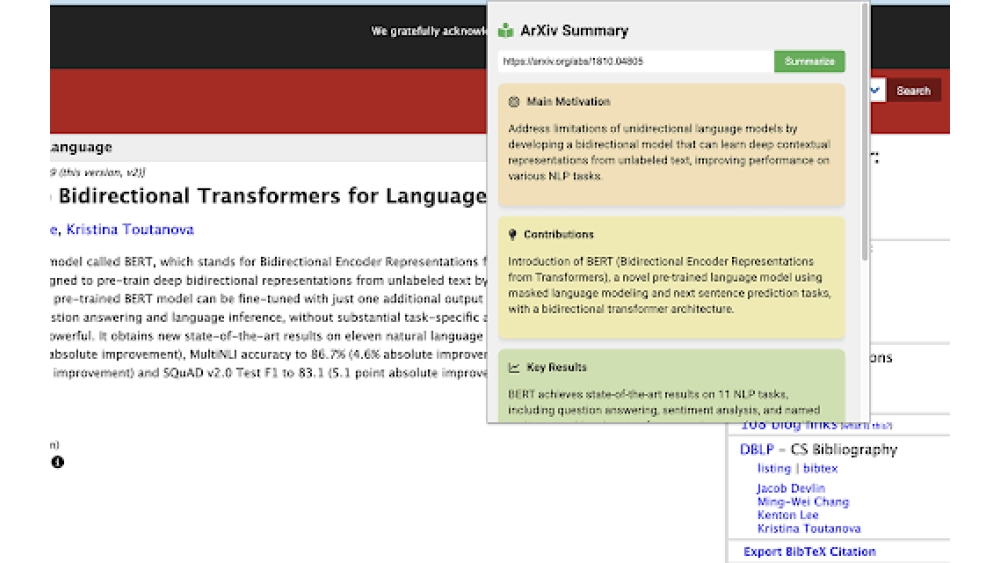Click the arXiv Search button
This screenshot has width=1000, height=563.
pyautogui.click(x=913, y=91)
